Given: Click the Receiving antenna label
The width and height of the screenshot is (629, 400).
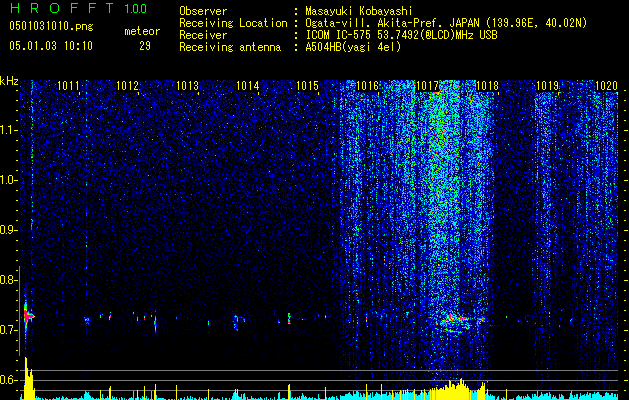Looking at the screenshot, I should point(230,47).
